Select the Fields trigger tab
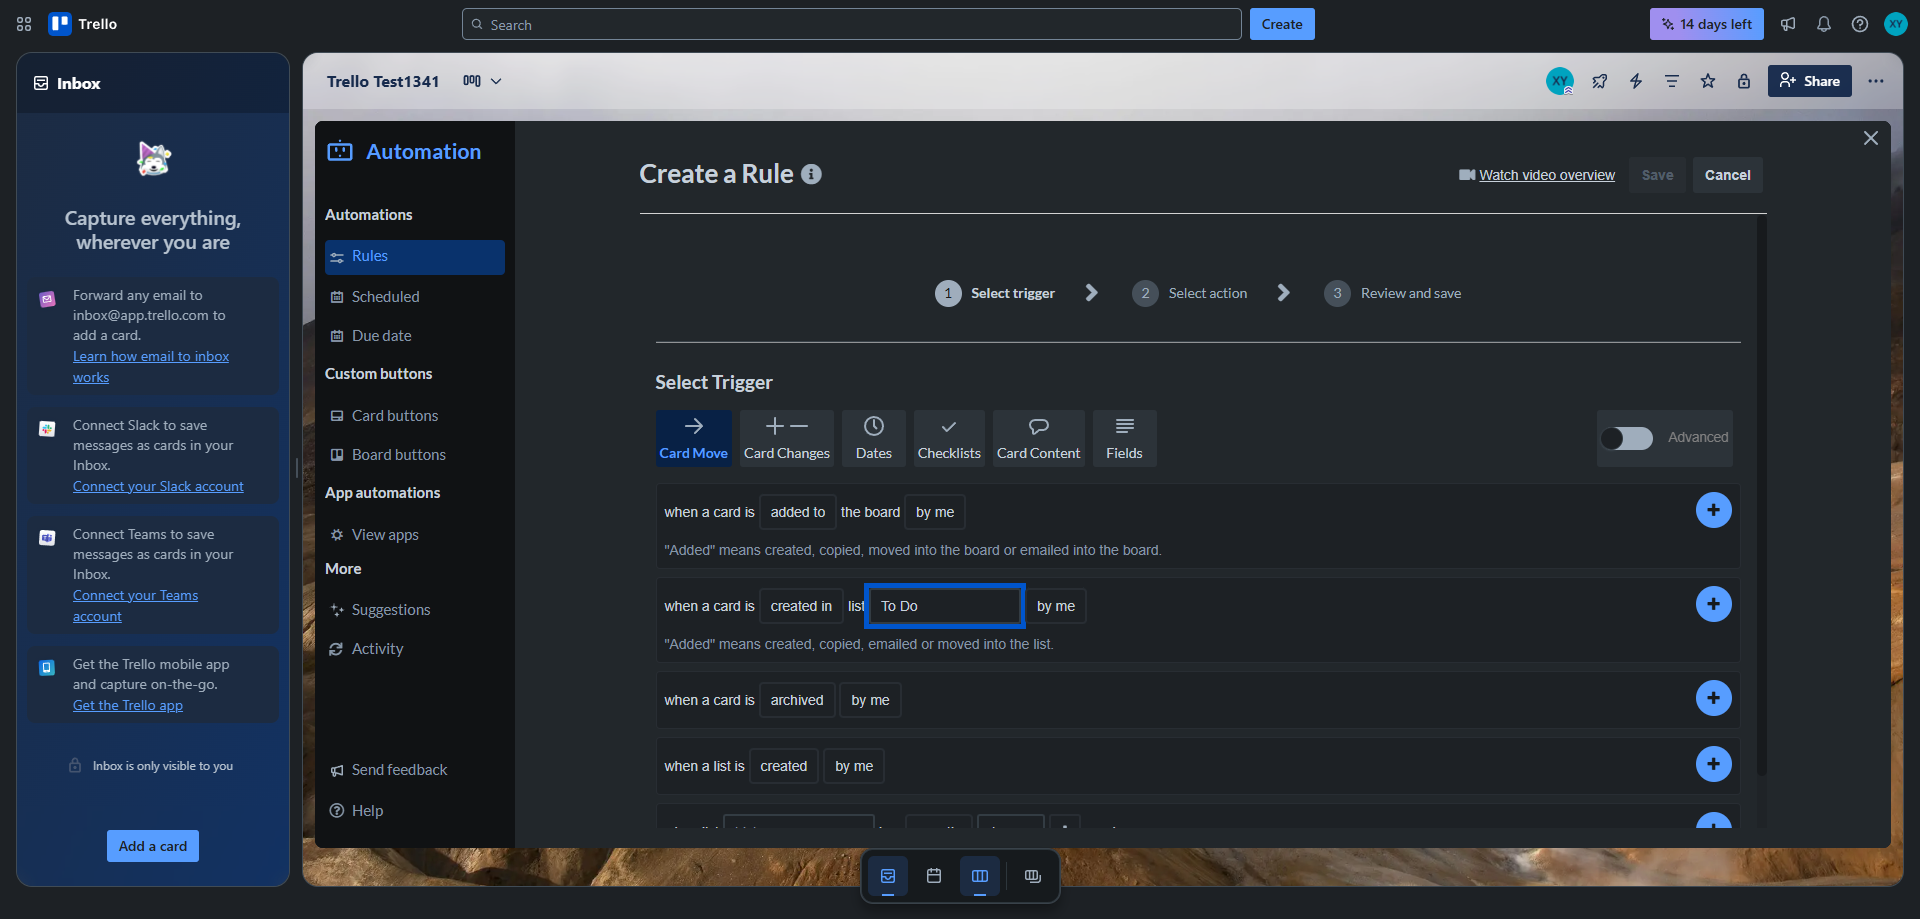Viewport: 1920px width, 919px height. [x=1125, y=438]
